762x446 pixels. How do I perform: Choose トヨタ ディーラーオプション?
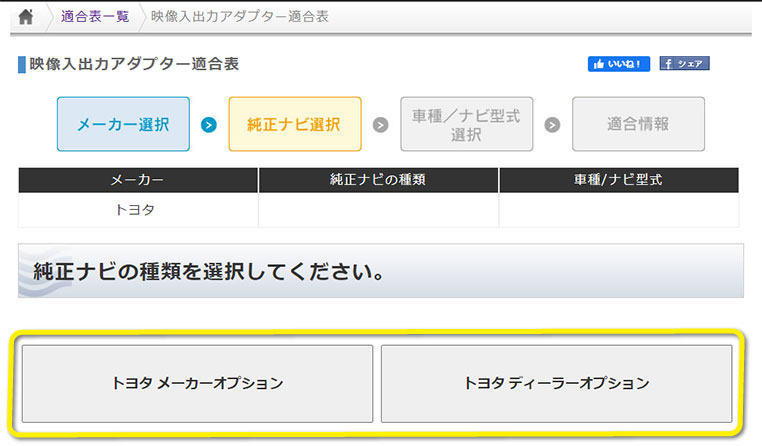[x=556, y=384]
